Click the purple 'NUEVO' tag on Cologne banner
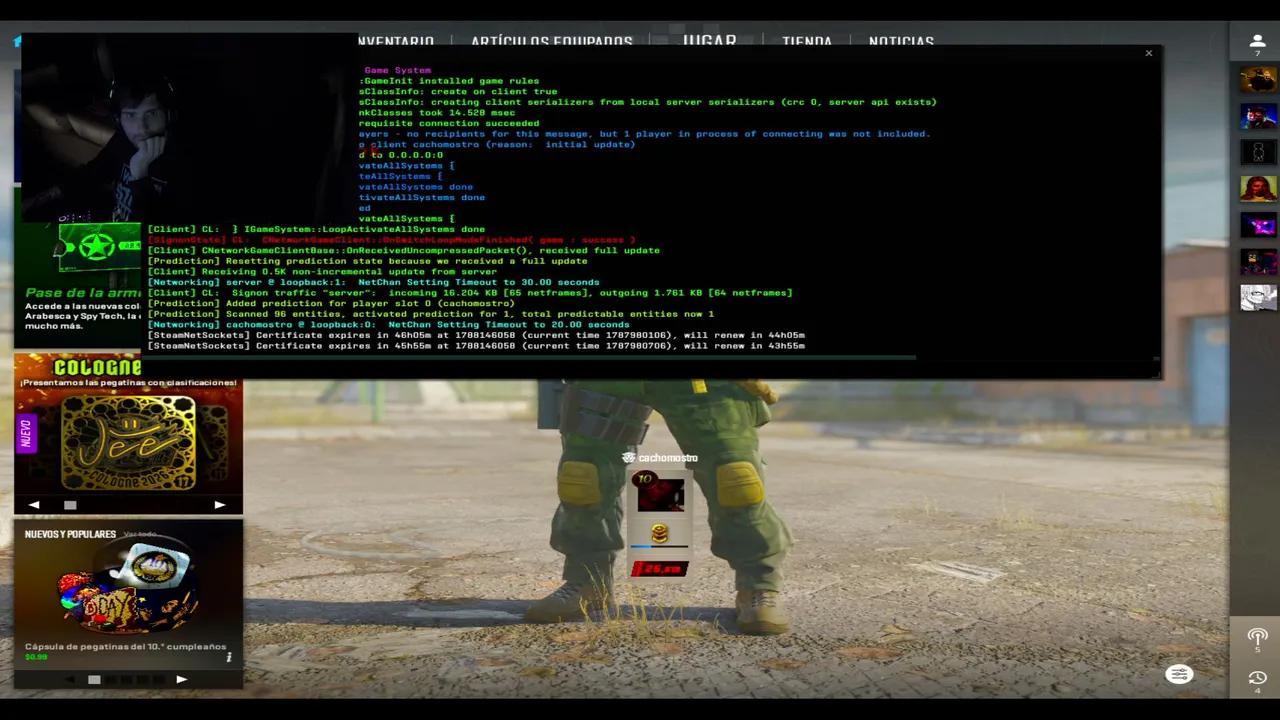Image resolution: width=1280 pixels, height=720 pixels. point(26,434)
